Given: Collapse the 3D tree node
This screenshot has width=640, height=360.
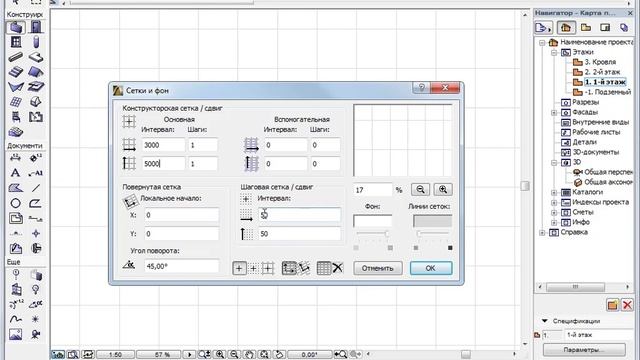Looking at the screenshot, I should (x=554, y=162).
